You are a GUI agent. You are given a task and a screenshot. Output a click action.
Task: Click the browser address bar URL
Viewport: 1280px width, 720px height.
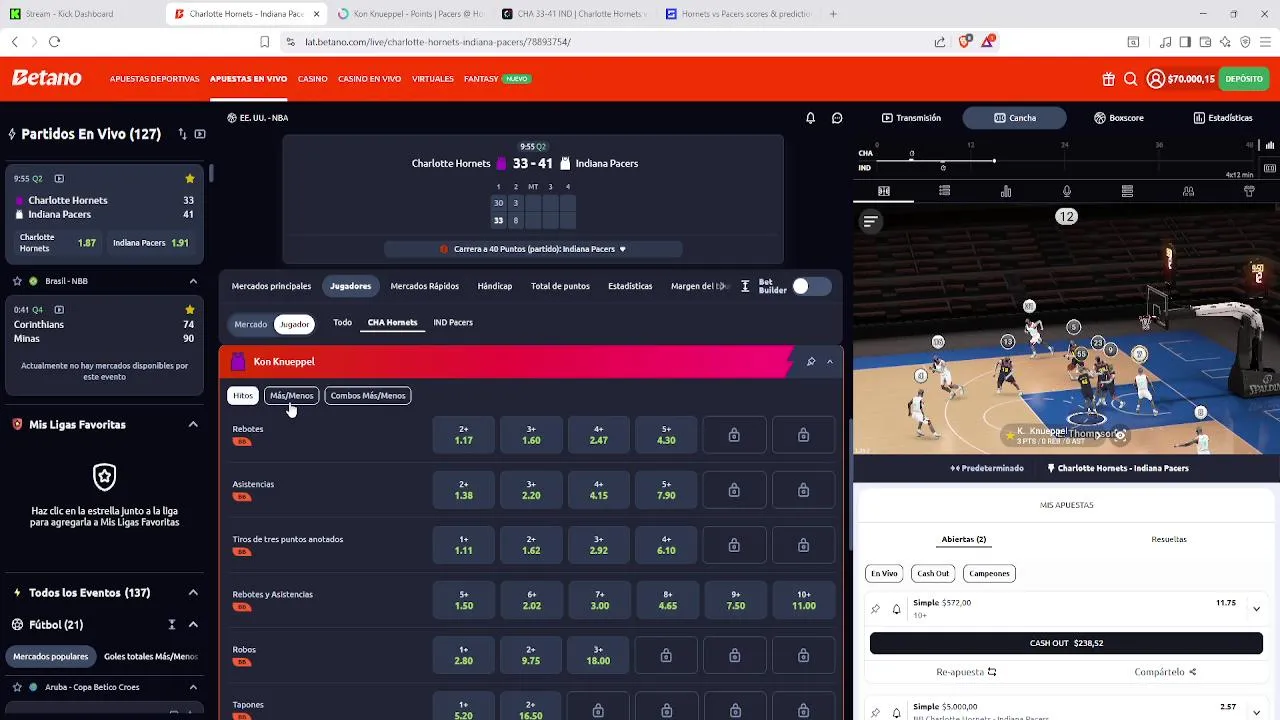pyautogui.click(x=438, y=42)
